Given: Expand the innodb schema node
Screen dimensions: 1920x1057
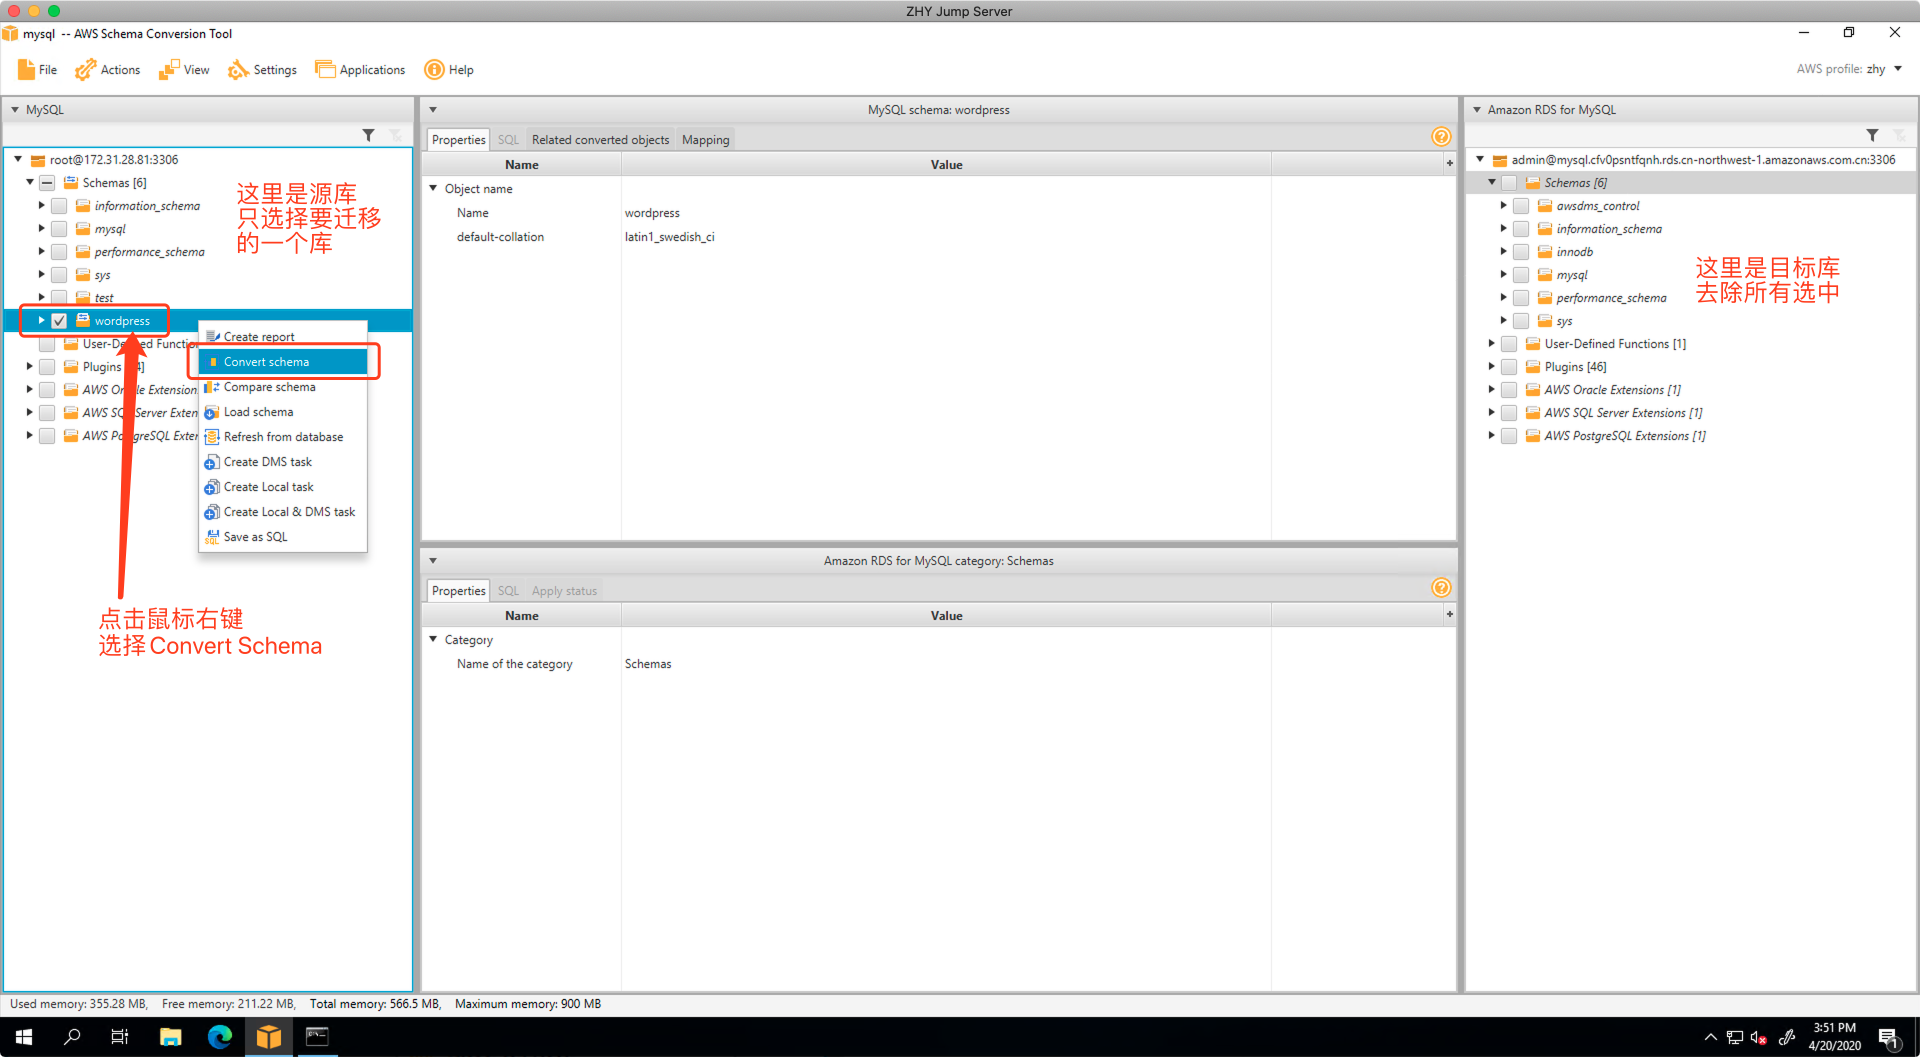Looking at the screenshot, I should [x=1503, y=252].
